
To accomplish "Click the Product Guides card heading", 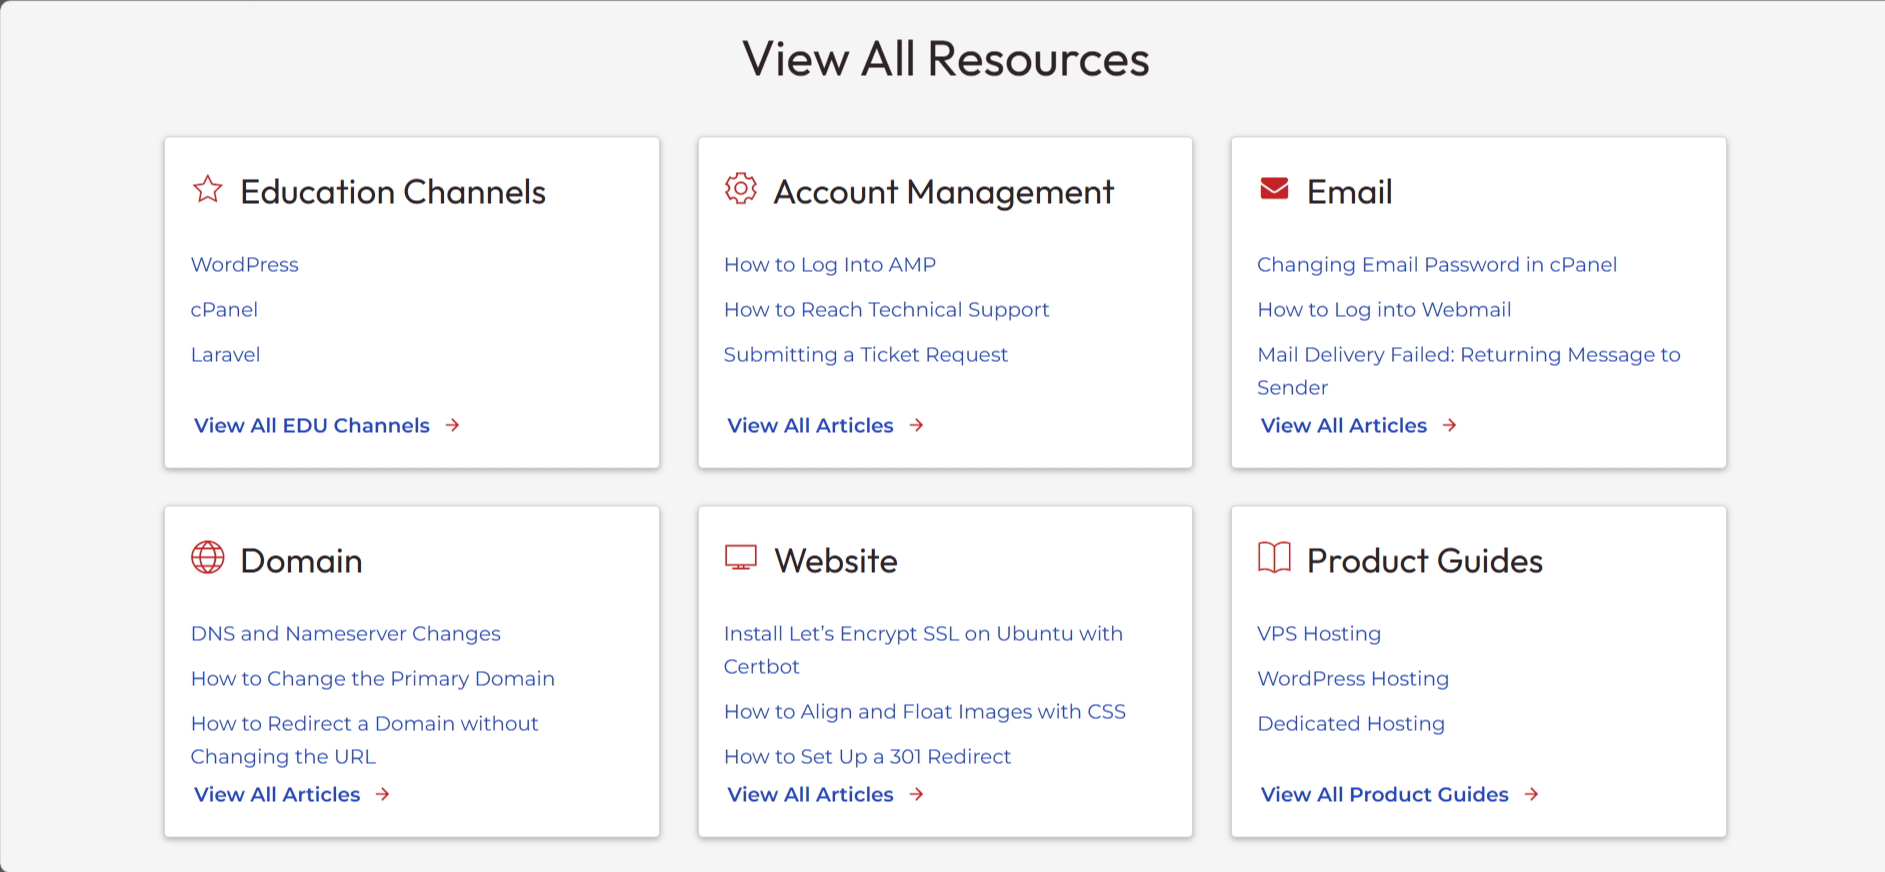I will (x=1425, y=560).
